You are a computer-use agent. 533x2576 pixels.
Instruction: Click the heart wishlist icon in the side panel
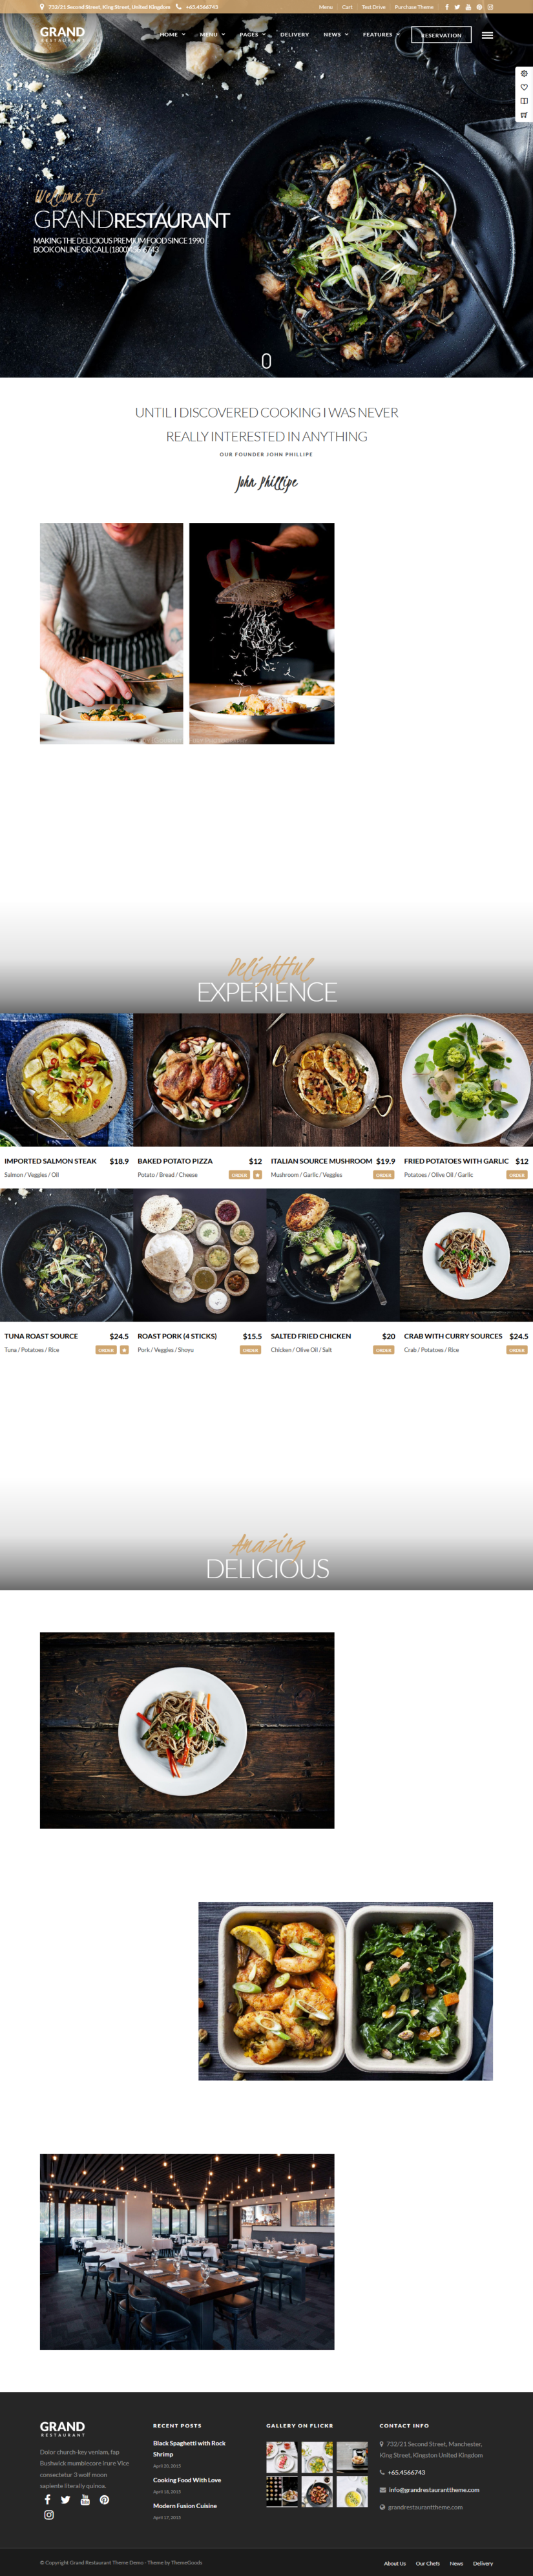click(524, 87)
